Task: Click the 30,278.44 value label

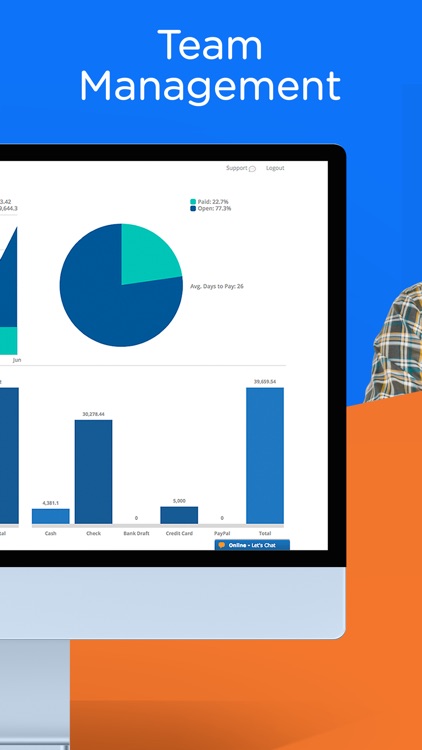Action: pyautogui.click(x=93, y=414)
